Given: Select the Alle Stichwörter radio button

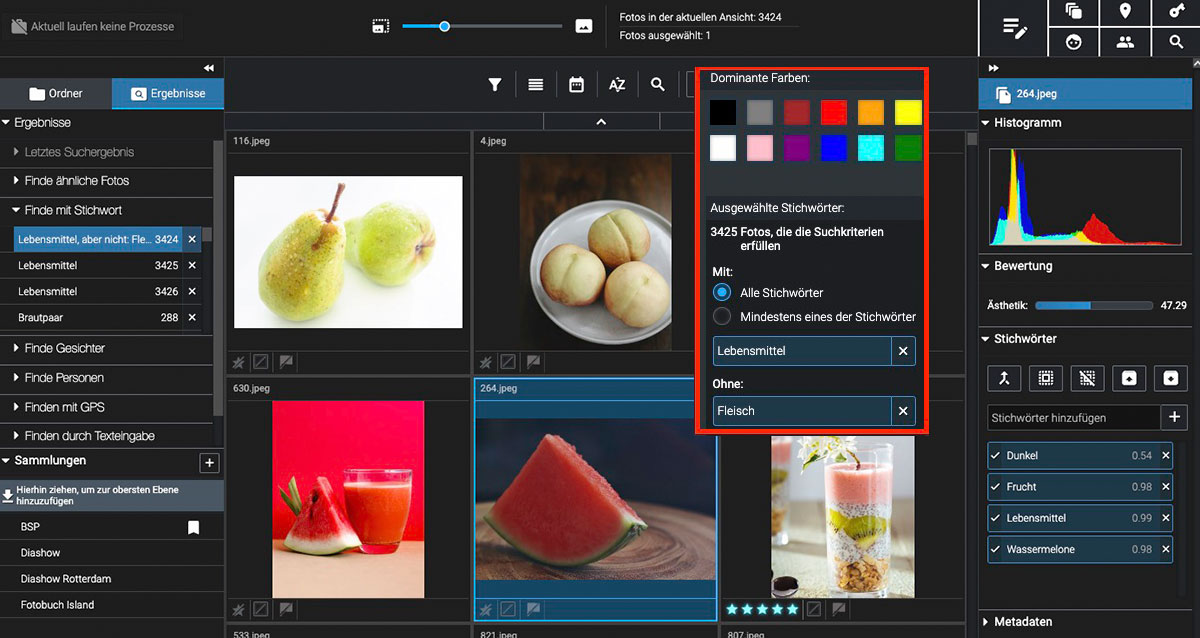Looking at the screenshot, I should (722, 293).
